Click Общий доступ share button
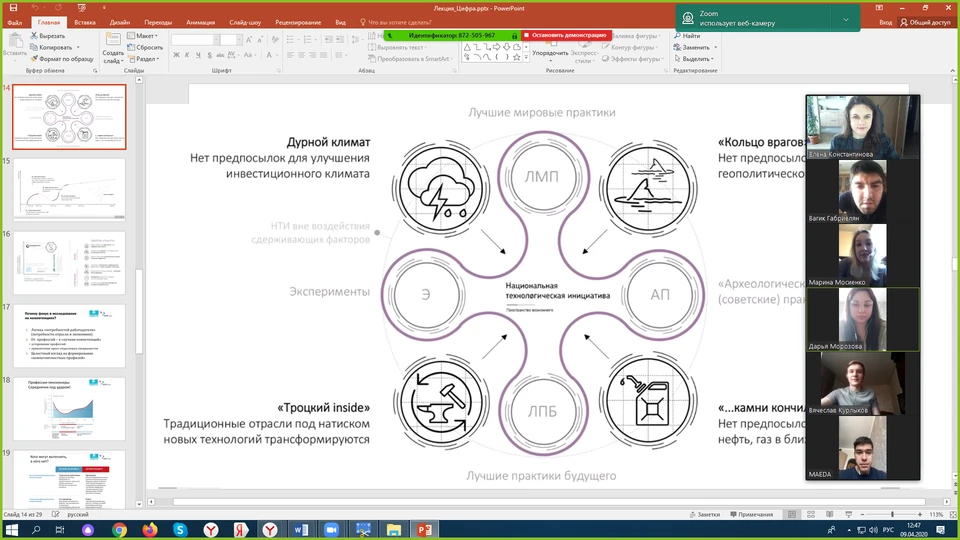This screenshot has width=960, height=540. [925, 22]
